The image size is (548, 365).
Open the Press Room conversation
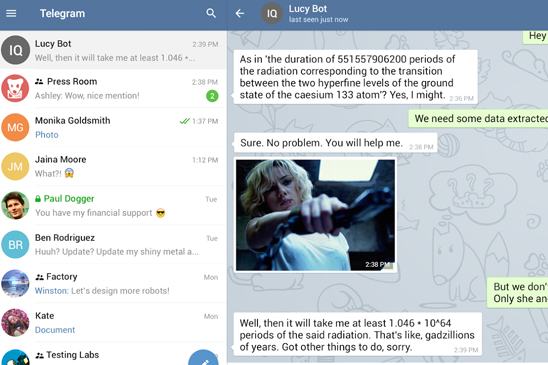coord(113,88)
